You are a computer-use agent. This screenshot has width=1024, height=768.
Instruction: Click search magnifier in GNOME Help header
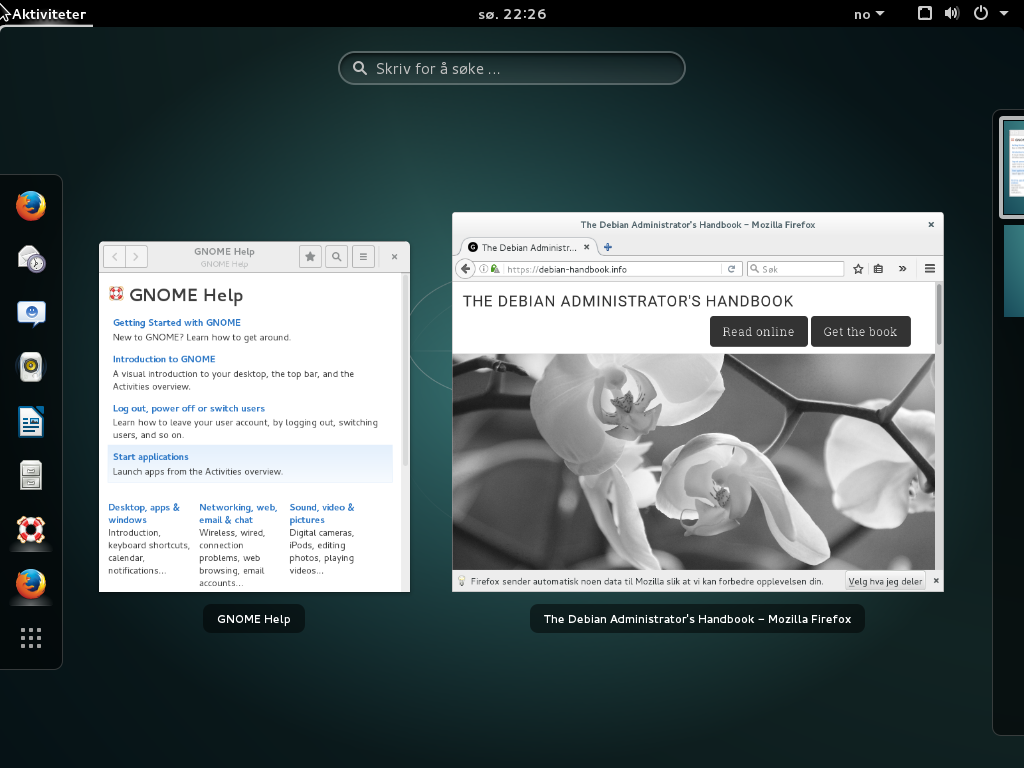coord(336,257)
